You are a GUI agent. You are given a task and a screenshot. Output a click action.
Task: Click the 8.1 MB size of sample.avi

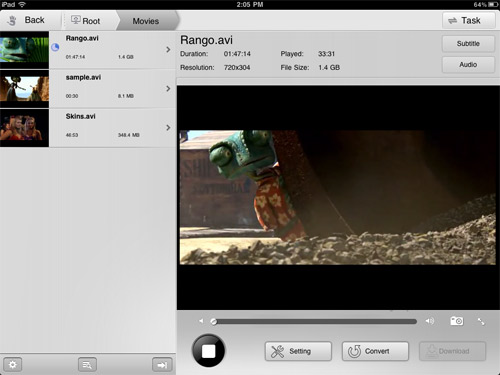126,96
